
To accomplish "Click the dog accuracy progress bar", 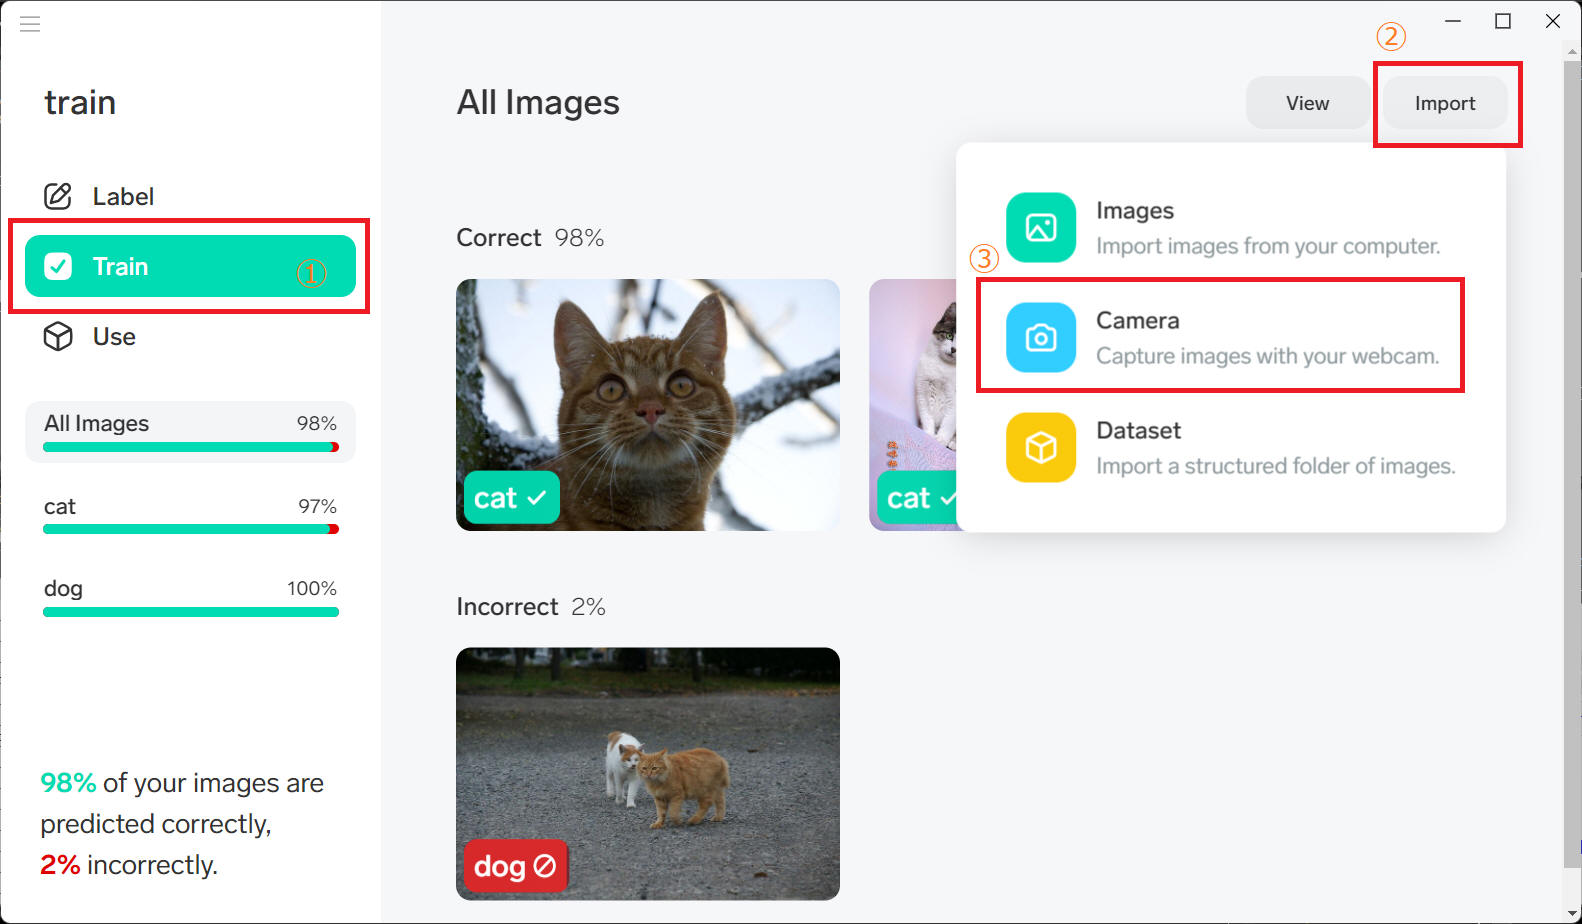I will coord(191,612).
